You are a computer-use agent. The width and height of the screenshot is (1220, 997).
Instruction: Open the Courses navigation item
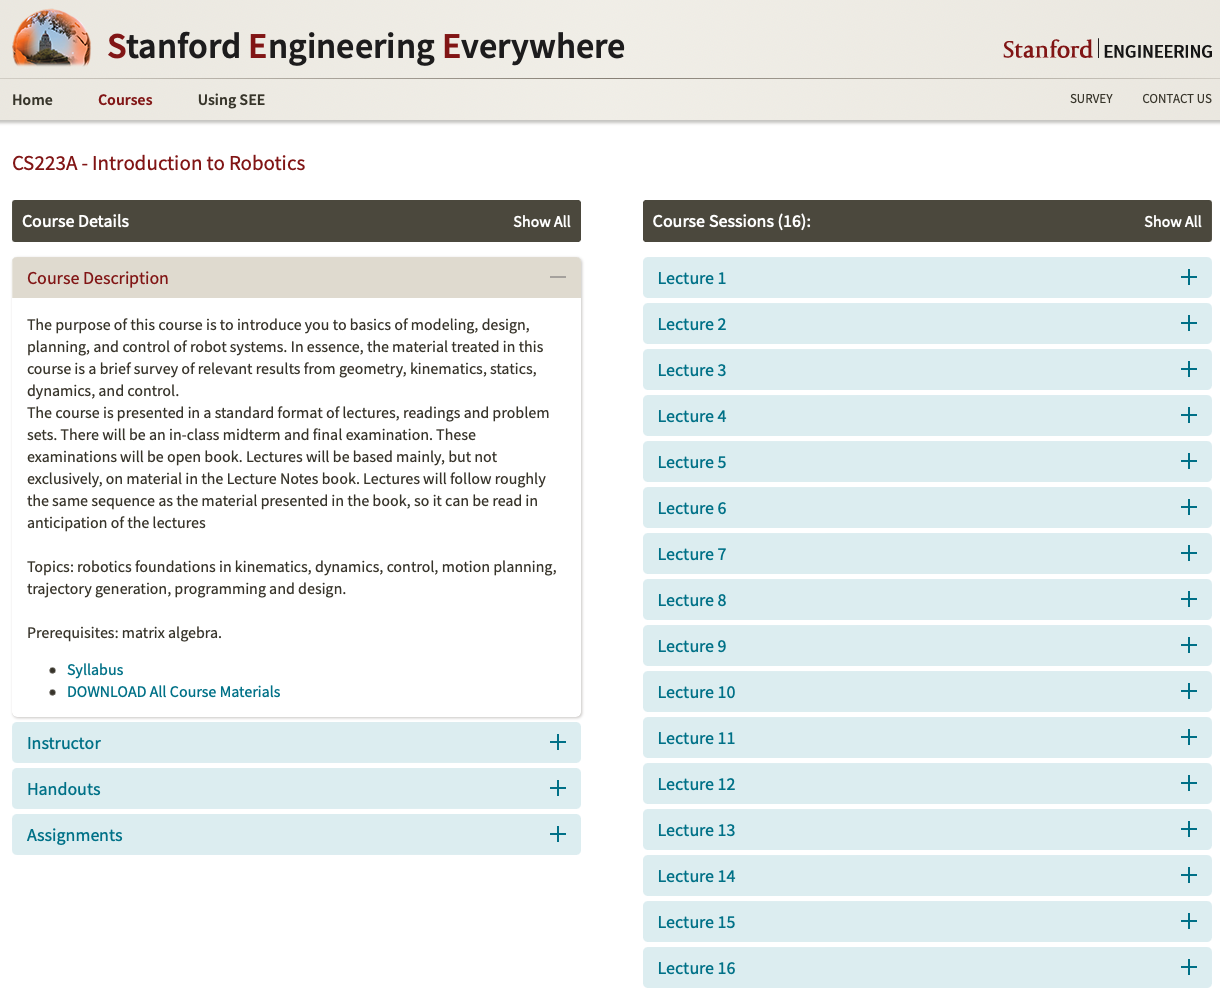pos(125,100)
